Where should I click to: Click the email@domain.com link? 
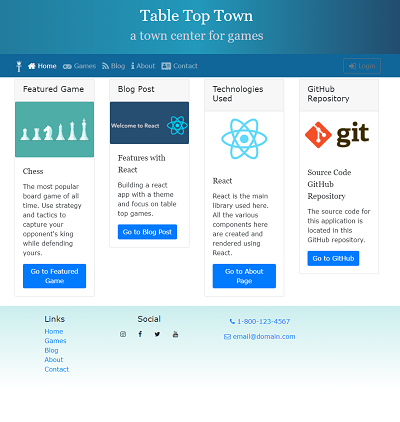[x=260, y=336]
